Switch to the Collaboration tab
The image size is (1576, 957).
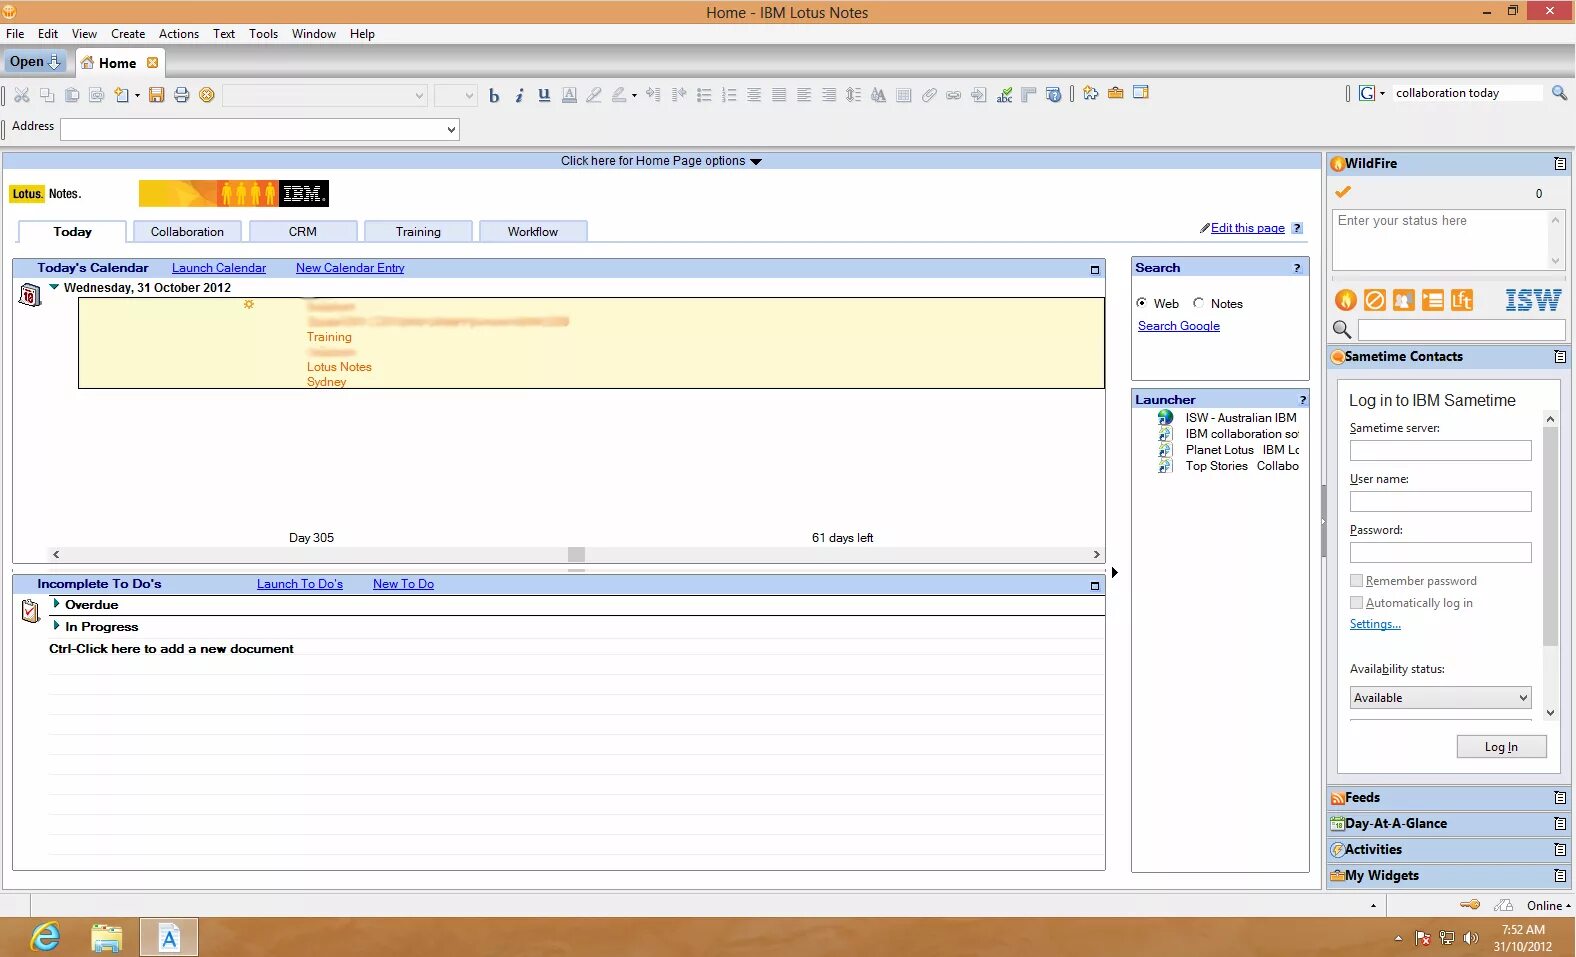187,232
